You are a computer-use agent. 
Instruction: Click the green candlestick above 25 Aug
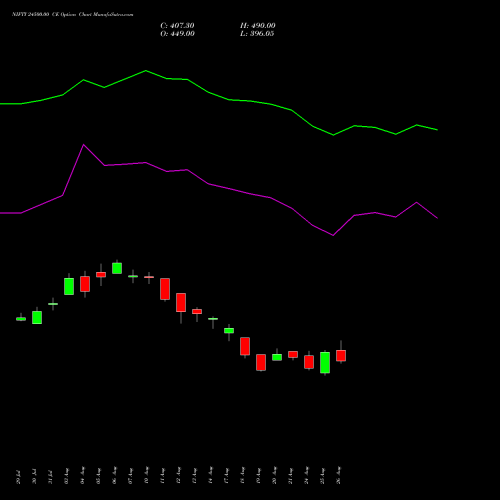[x=325, y=362]
